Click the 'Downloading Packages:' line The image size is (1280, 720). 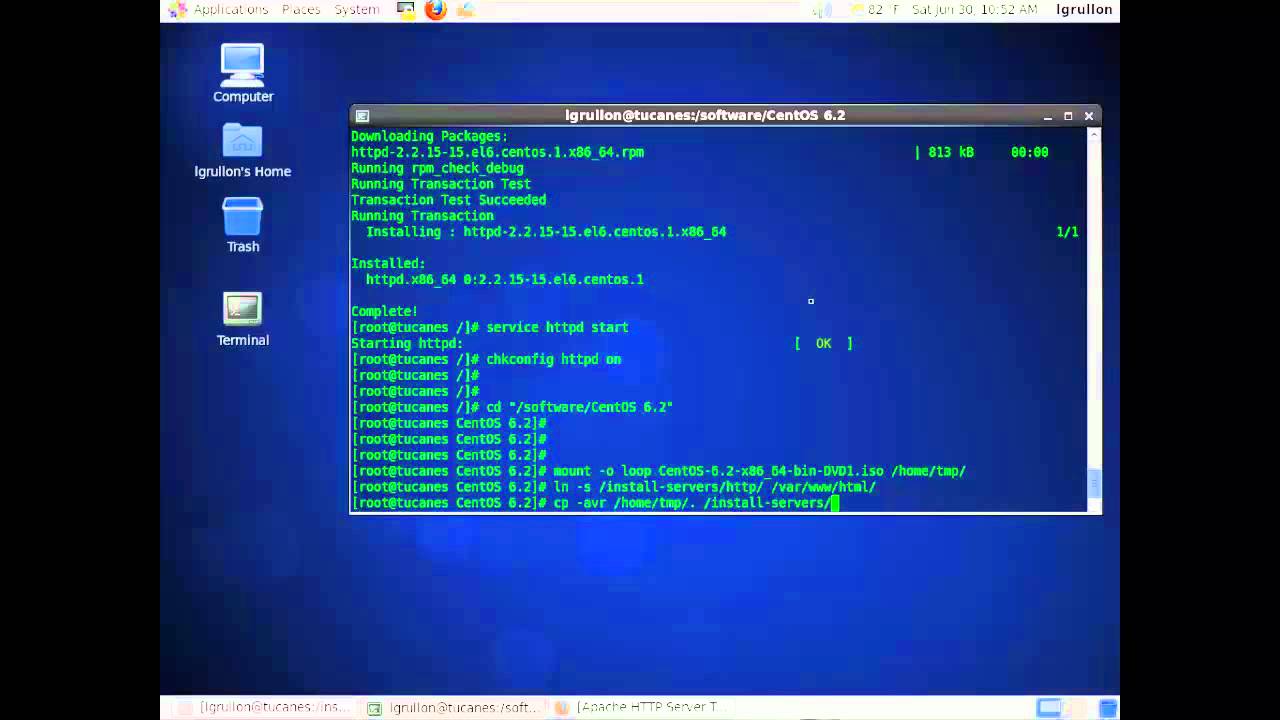tap(429, 136)
